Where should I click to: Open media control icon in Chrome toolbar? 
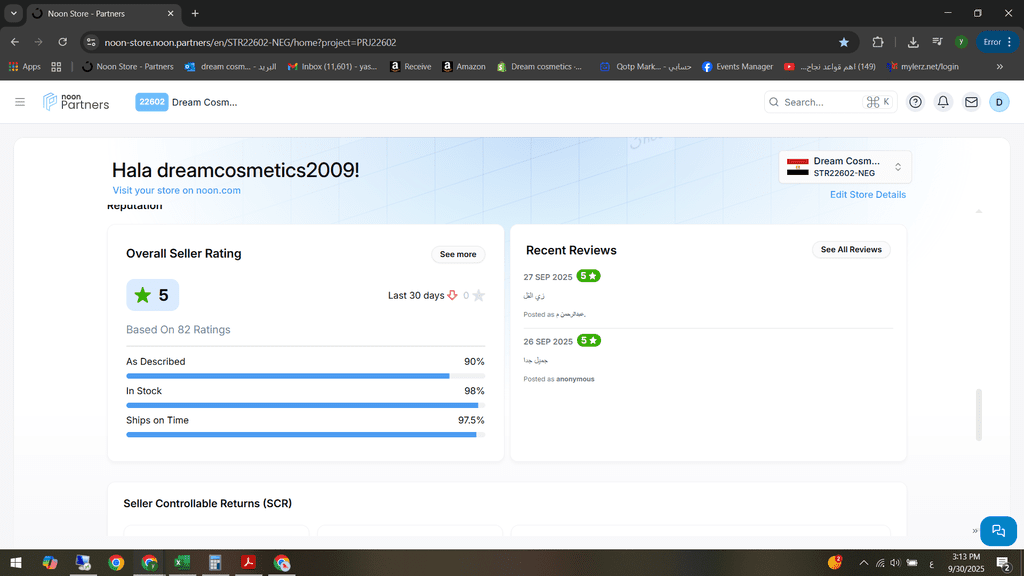pos(937,42)
